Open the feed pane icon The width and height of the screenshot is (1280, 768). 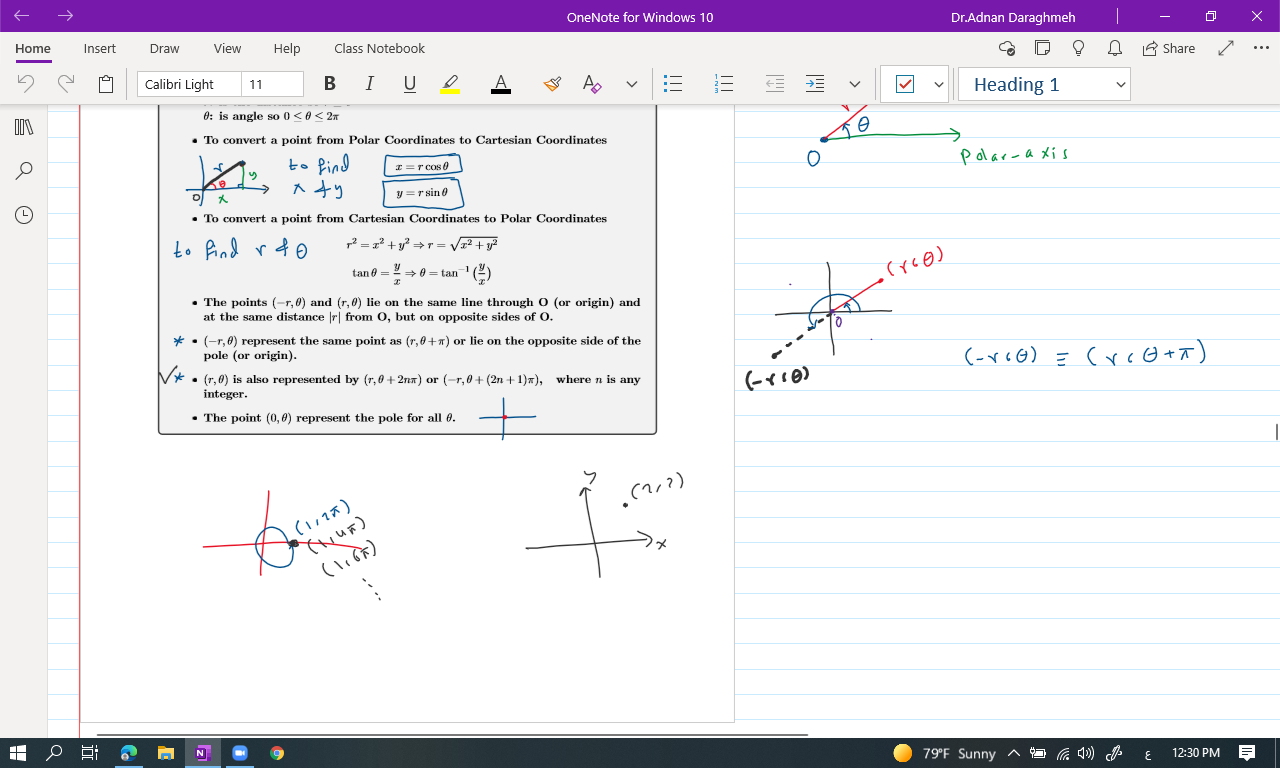(1042, 48)
